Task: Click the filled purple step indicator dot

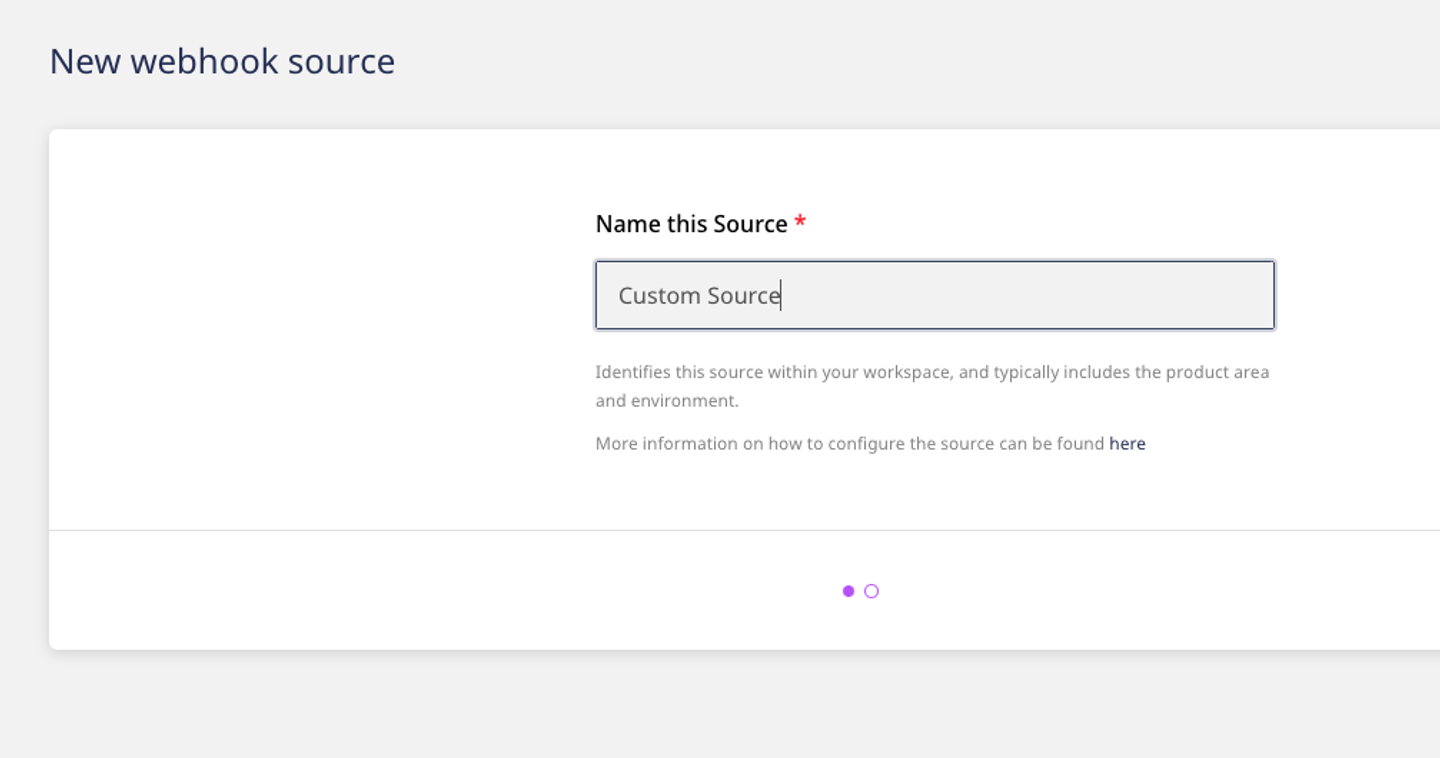Action: coord(849,591)
